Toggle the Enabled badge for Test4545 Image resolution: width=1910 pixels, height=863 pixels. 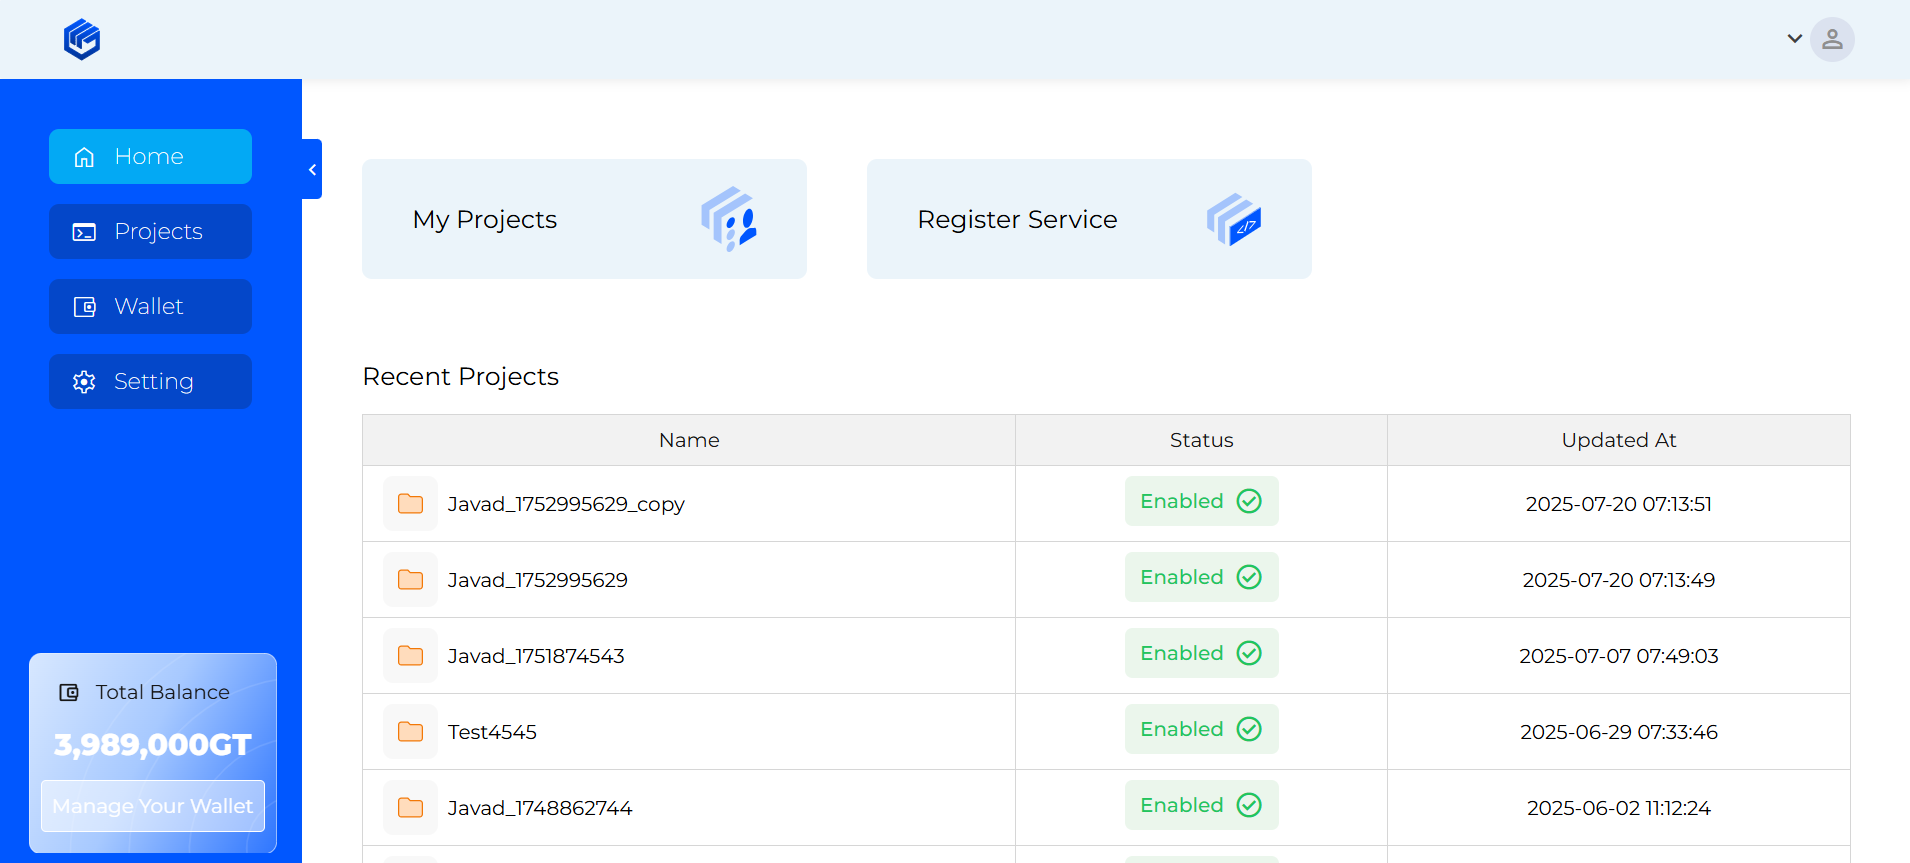pos(1201,729)
